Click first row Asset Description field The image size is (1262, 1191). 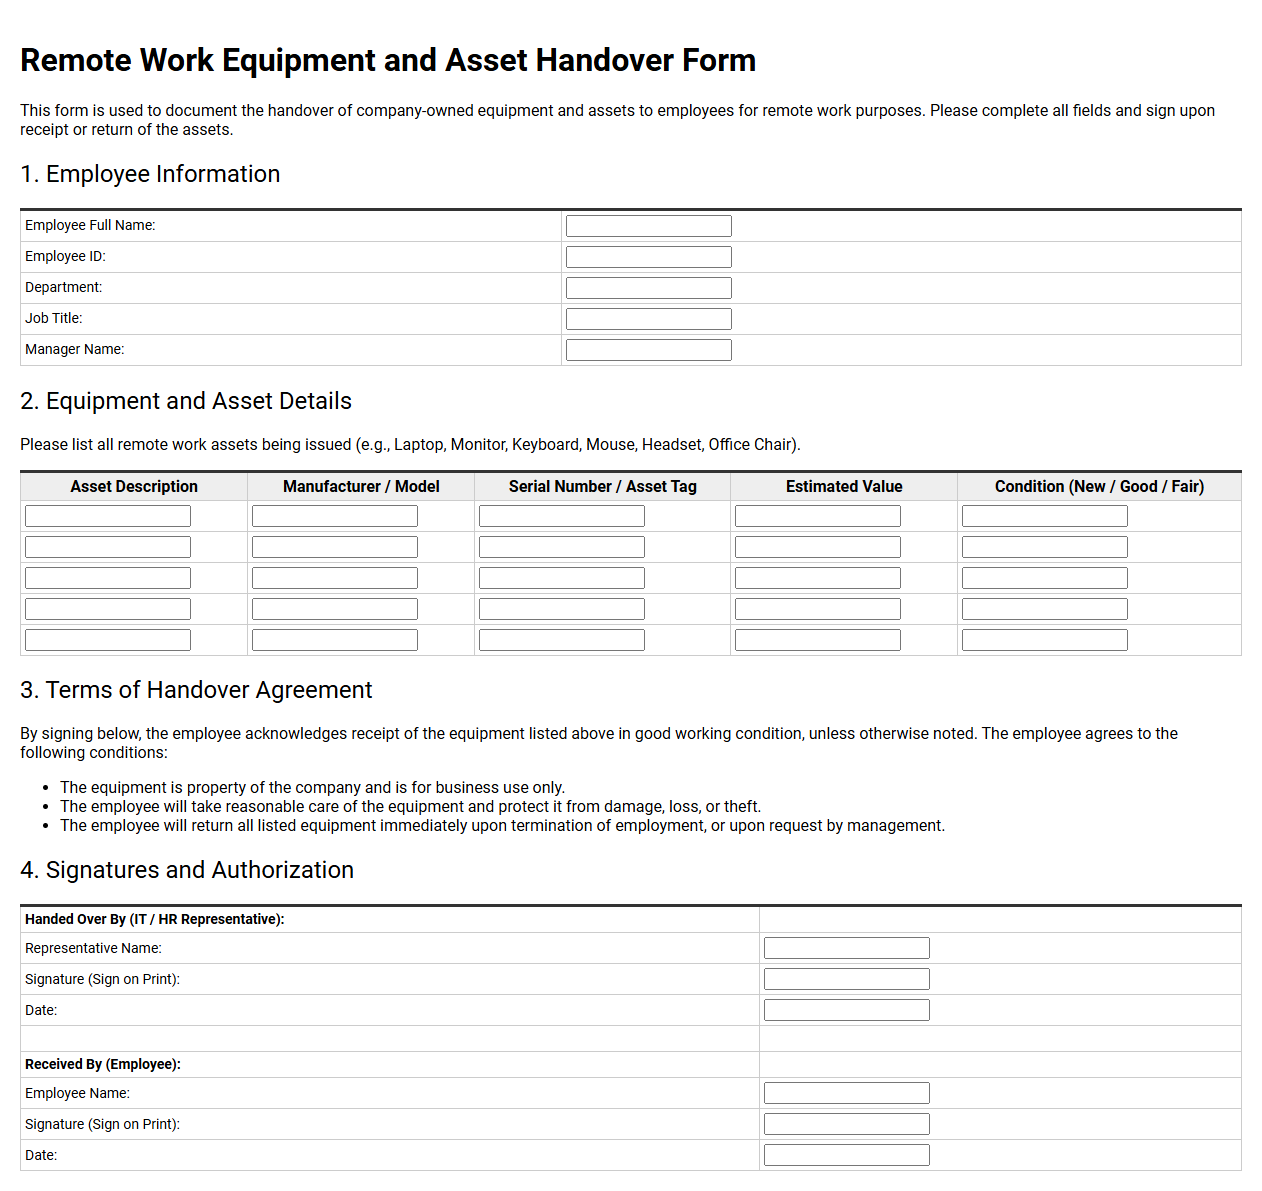point(108,516)
